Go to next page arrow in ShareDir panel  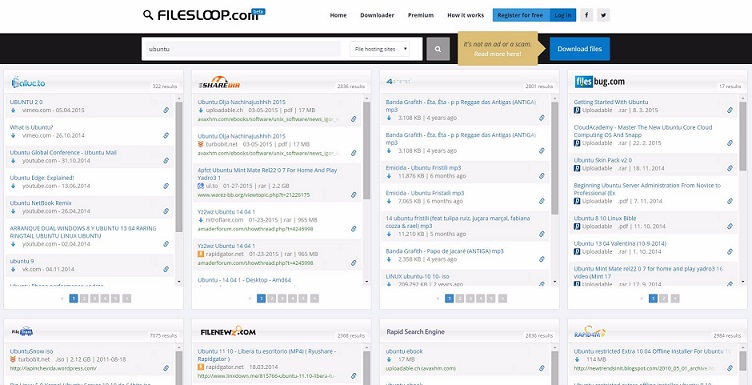[314, 298]
